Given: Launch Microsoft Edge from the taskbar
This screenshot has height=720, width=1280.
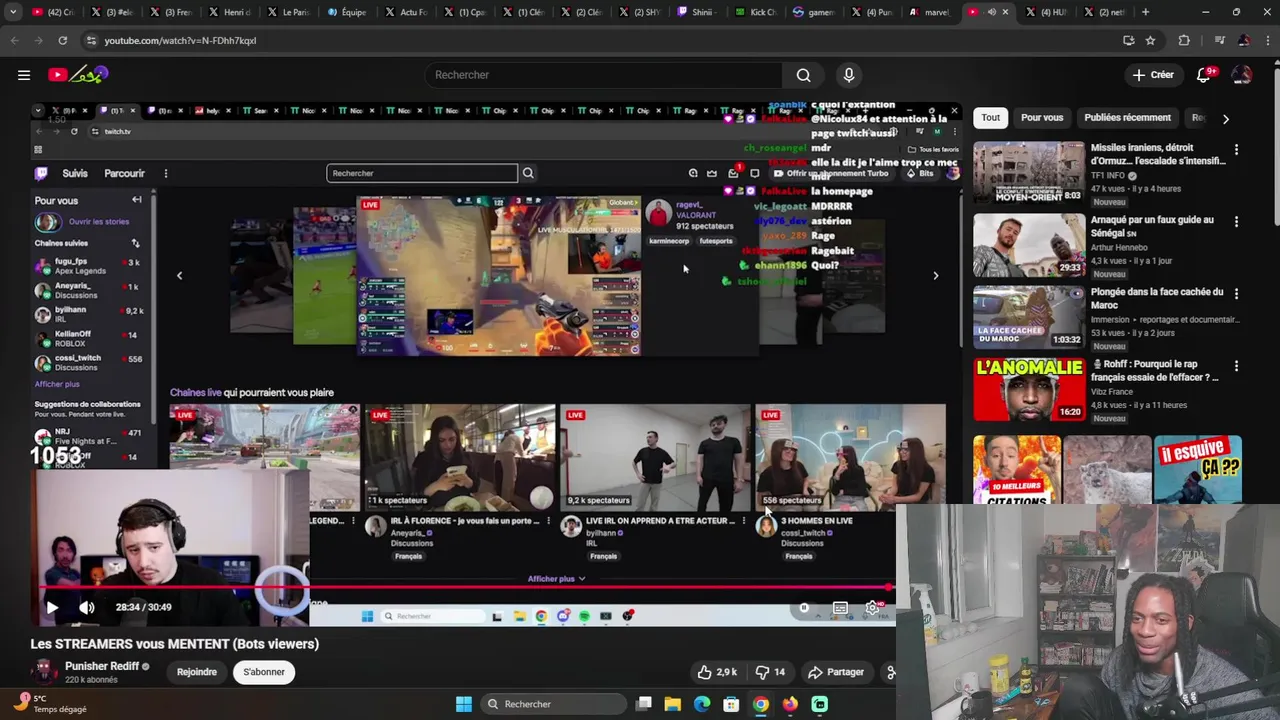Looking at the screenshot, I should click(x=702, y=704).
